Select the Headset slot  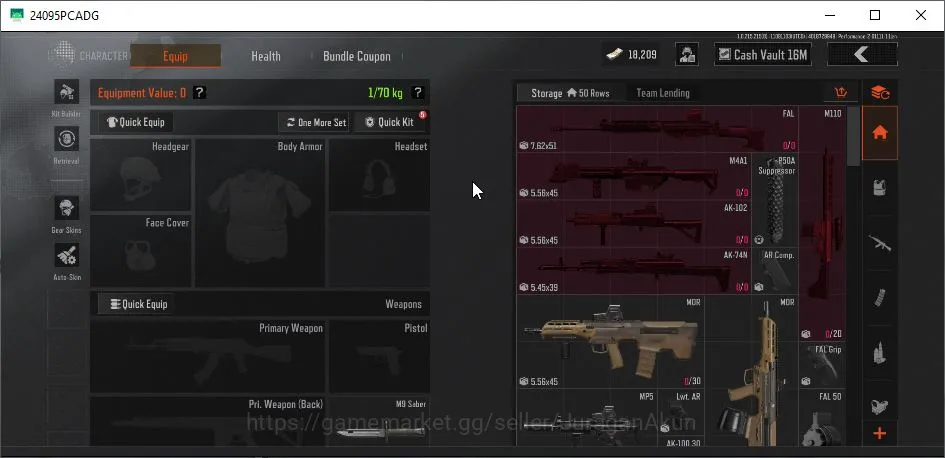point(379,175)
